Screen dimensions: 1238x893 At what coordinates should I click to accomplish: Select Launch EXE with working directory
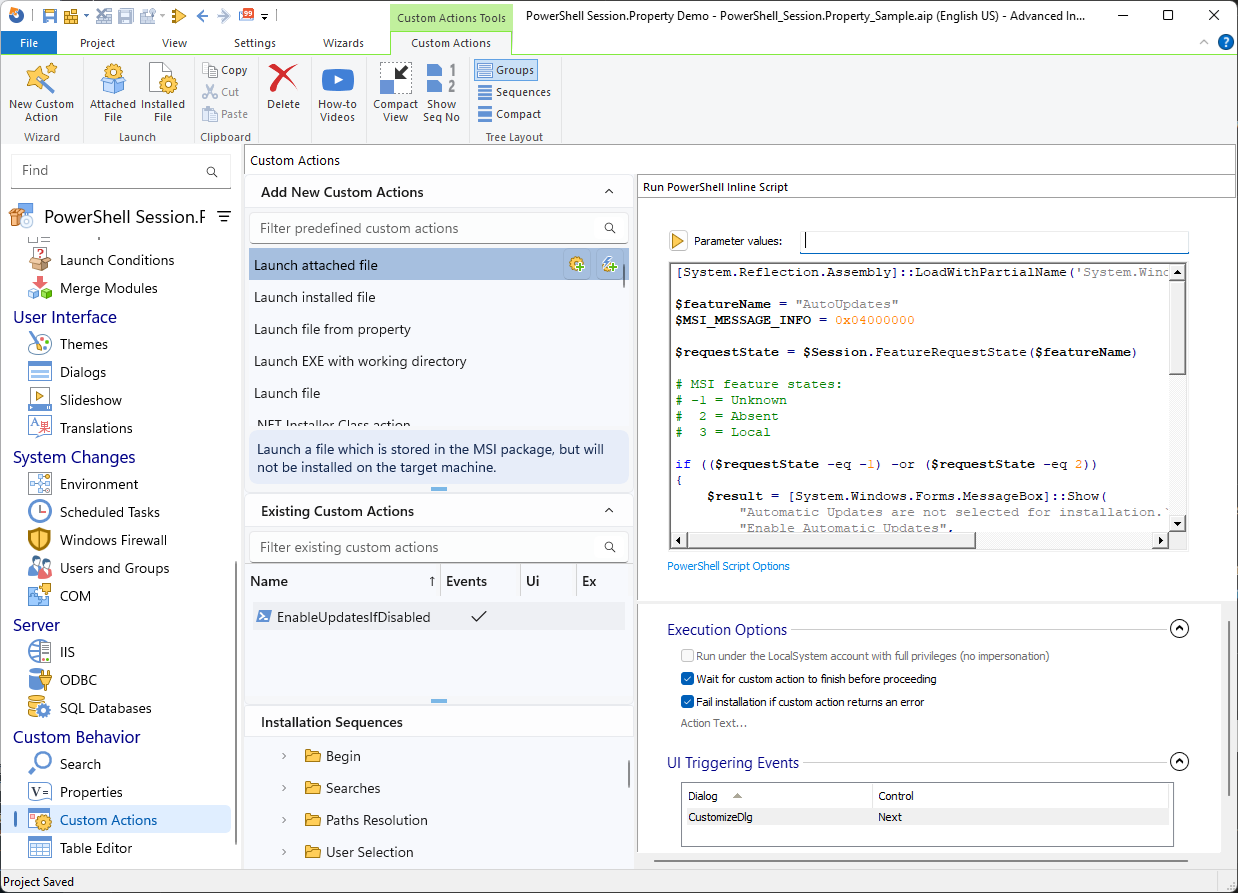coord(436,361)
